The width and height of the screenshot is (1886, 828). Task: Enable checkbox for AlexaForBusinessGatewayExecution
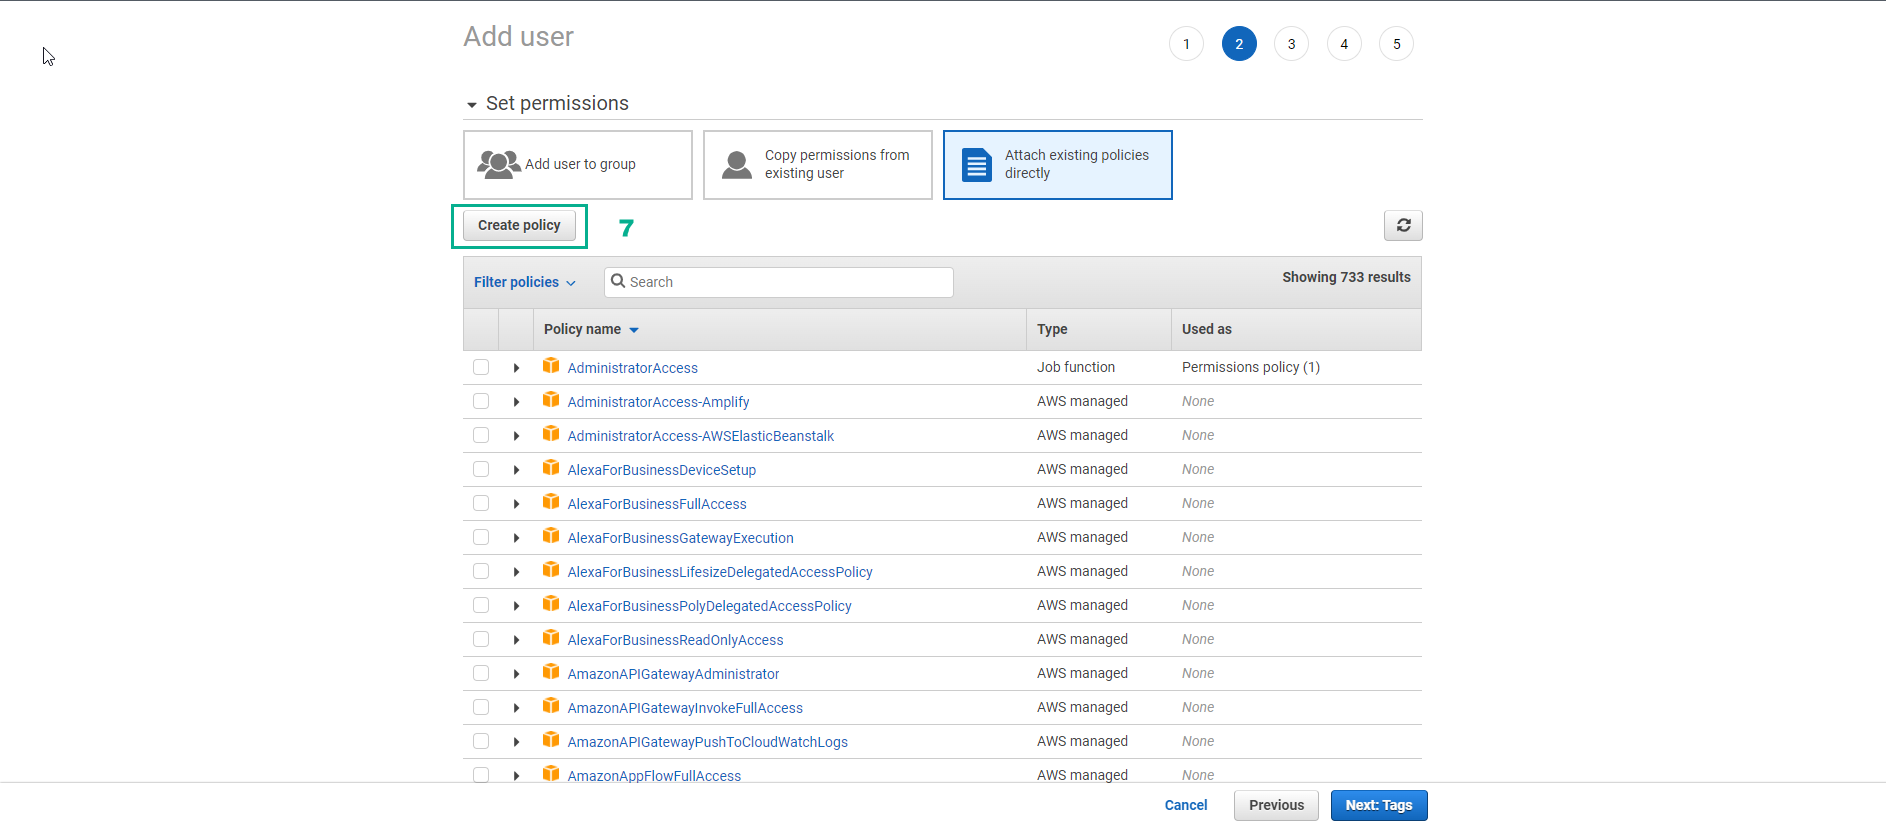click(x=481, y=537)
